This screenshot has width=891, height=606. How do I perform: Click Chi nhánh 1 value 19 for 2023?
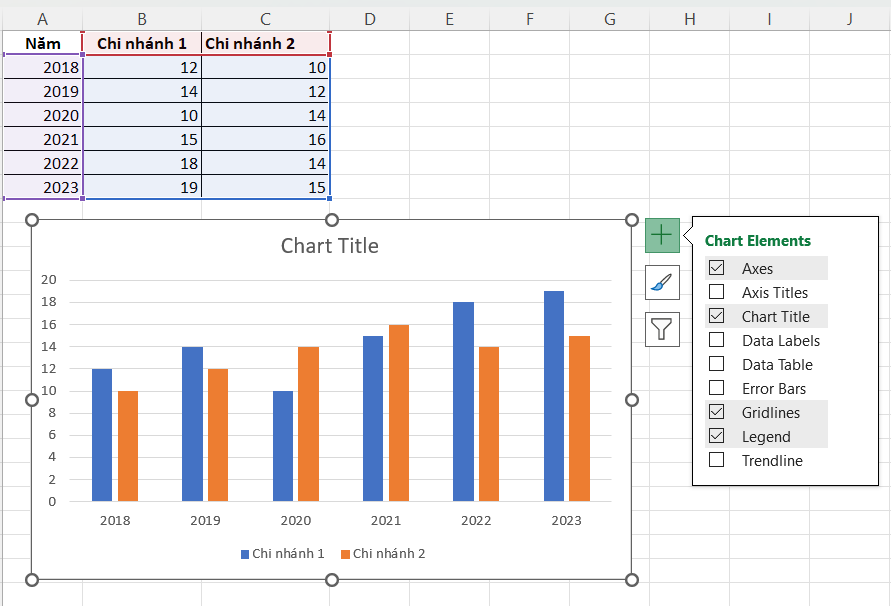(142, 187)
